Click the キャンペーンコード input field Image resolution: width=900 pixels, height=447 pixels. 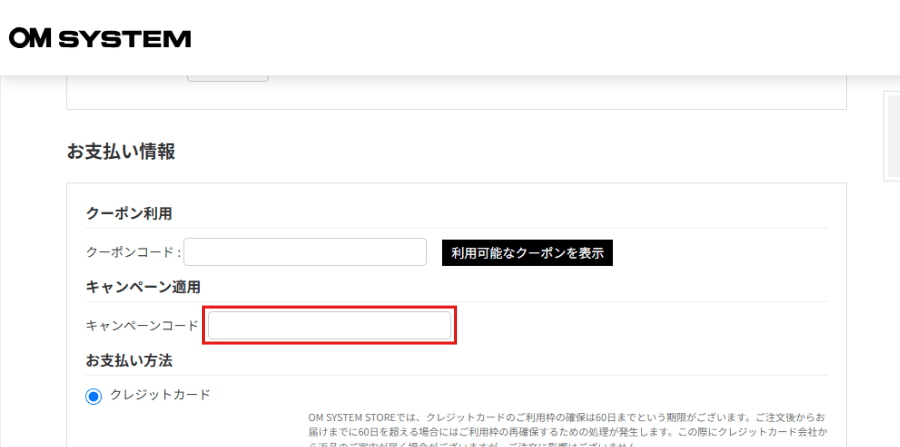coord(330,326)
